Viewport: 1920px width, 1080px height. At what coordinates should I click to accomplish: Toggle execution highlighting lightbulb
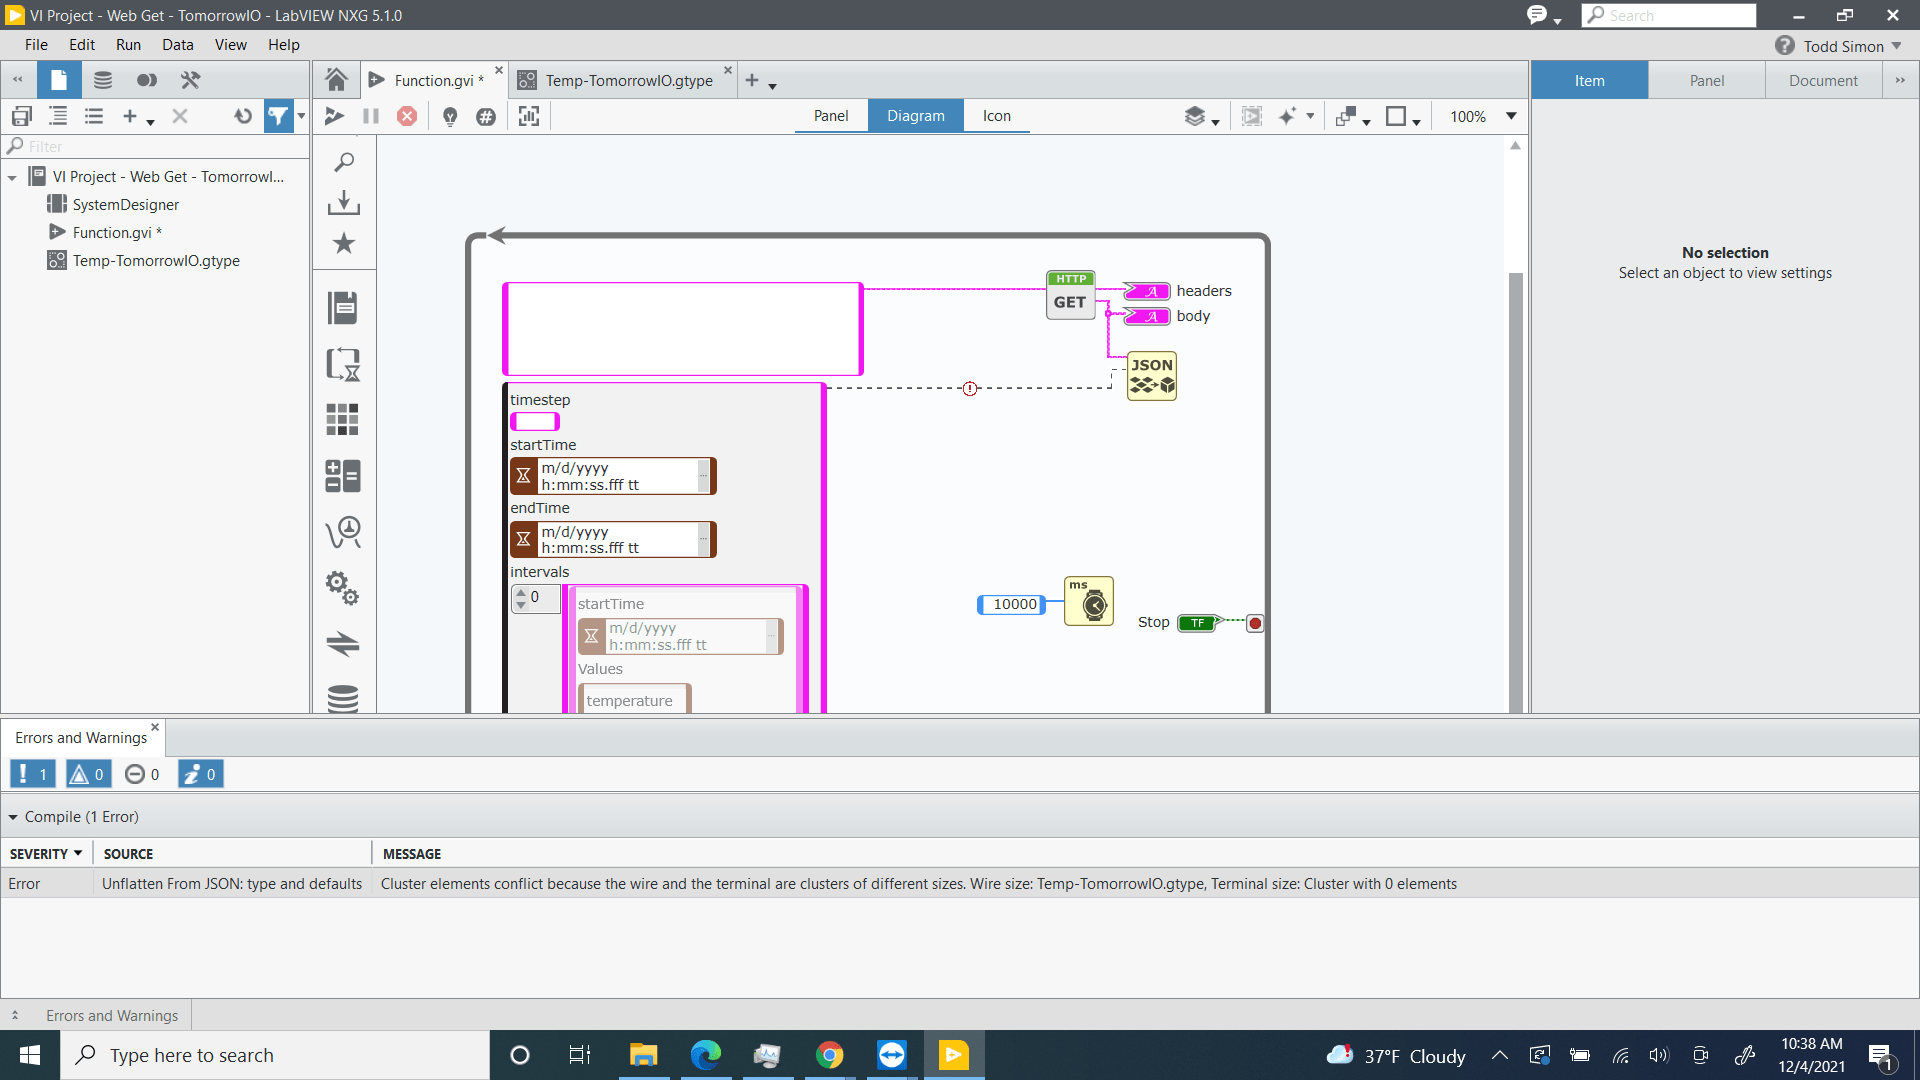[x=450, y=117]
